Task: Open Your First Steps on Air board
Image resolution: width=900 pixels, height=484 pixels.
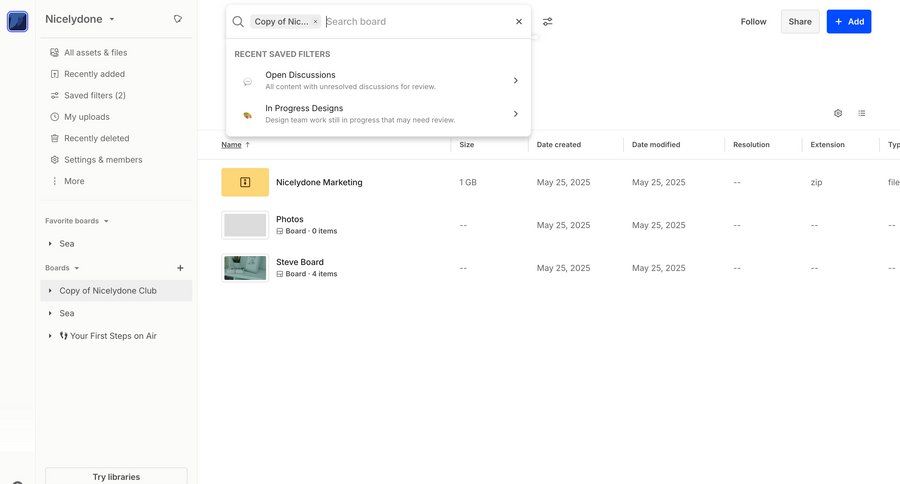Action: tap(108, 336)
